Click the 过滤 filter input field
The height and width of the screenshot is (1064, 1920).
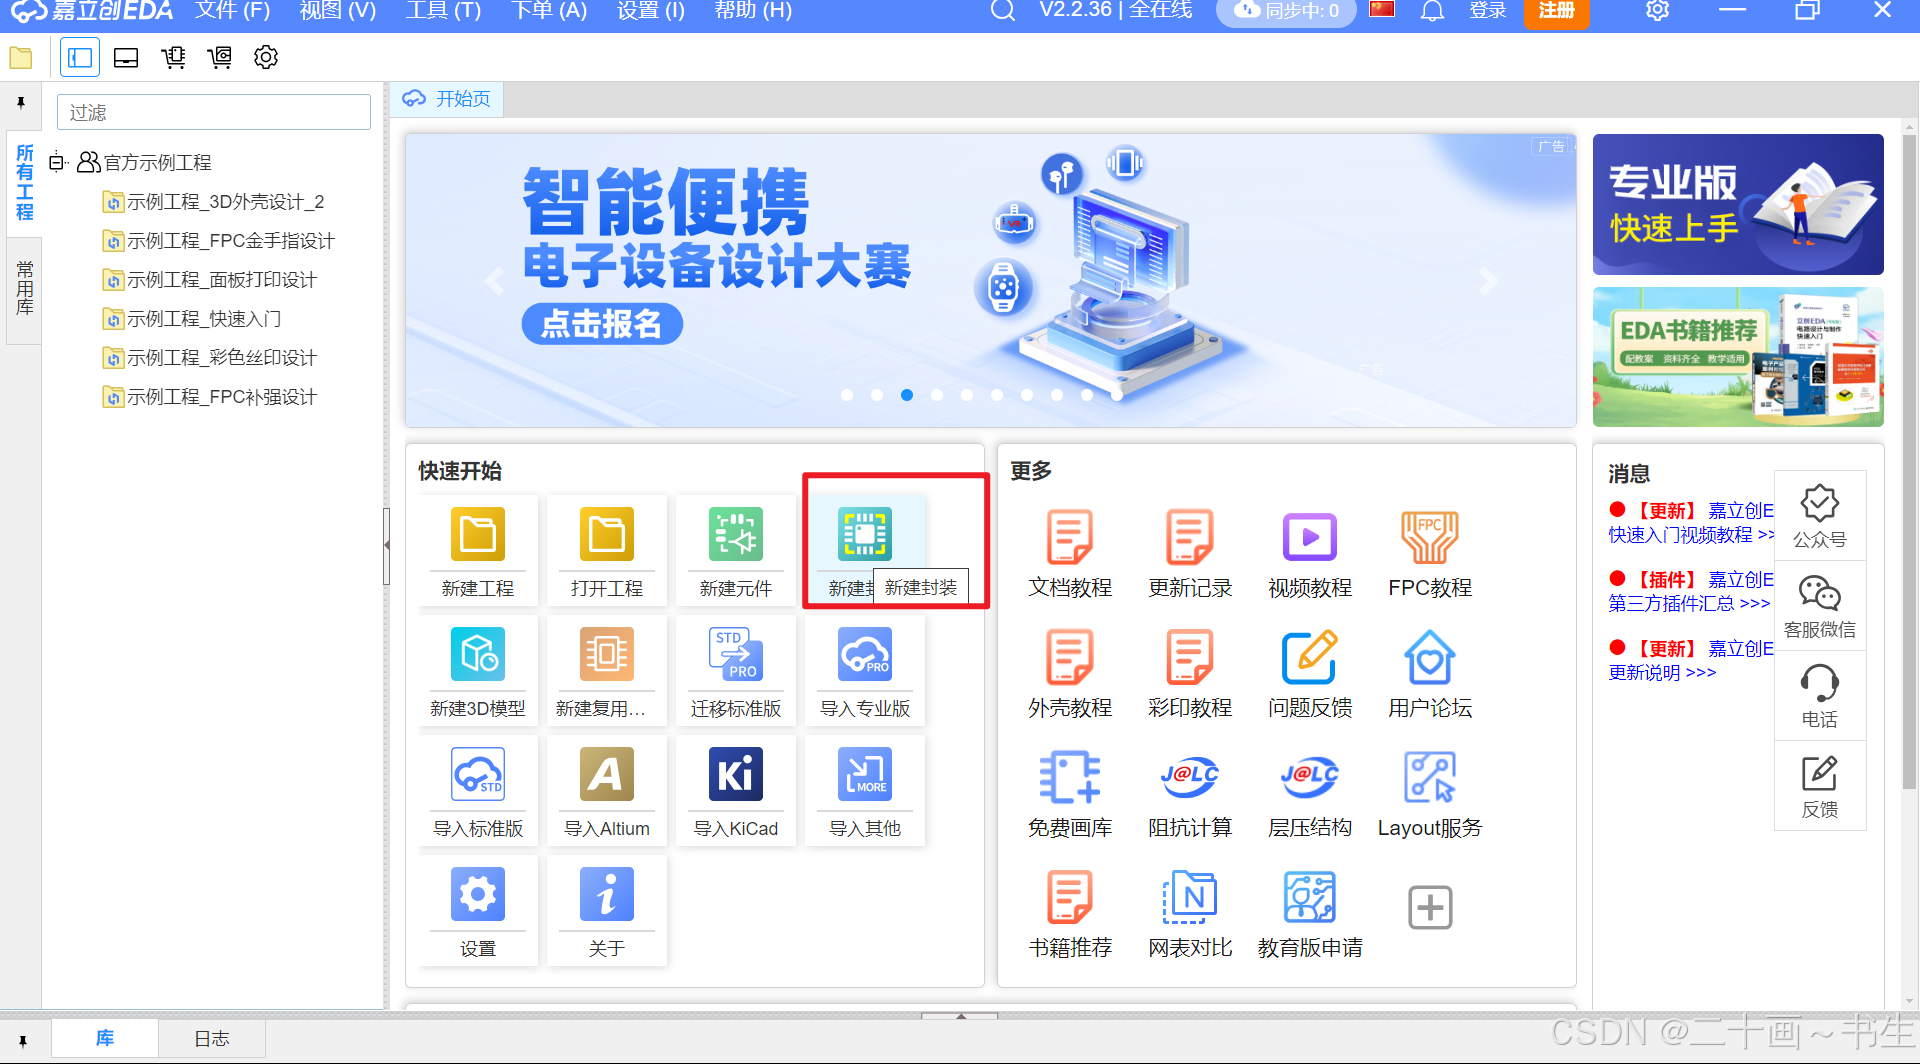214,112
